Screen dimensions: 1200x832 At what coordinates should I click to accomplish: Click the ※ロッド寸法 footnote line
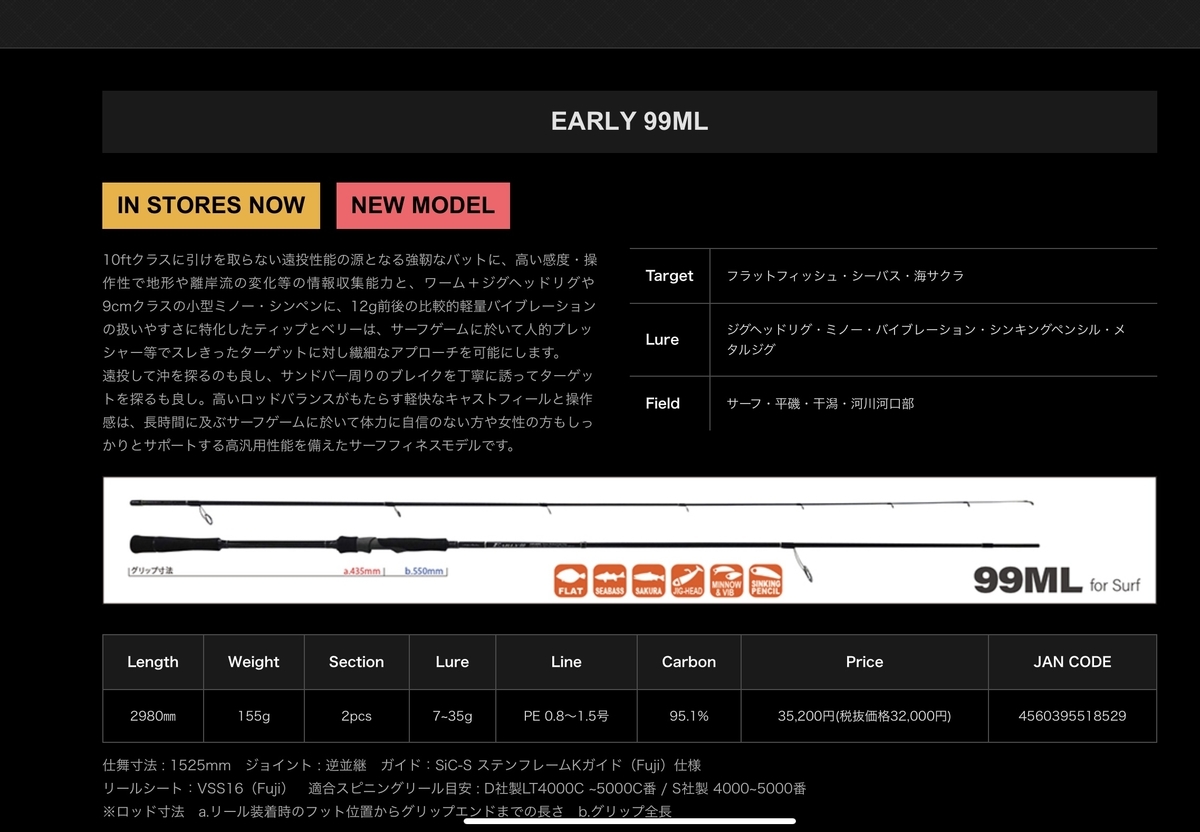click(387, 811)
